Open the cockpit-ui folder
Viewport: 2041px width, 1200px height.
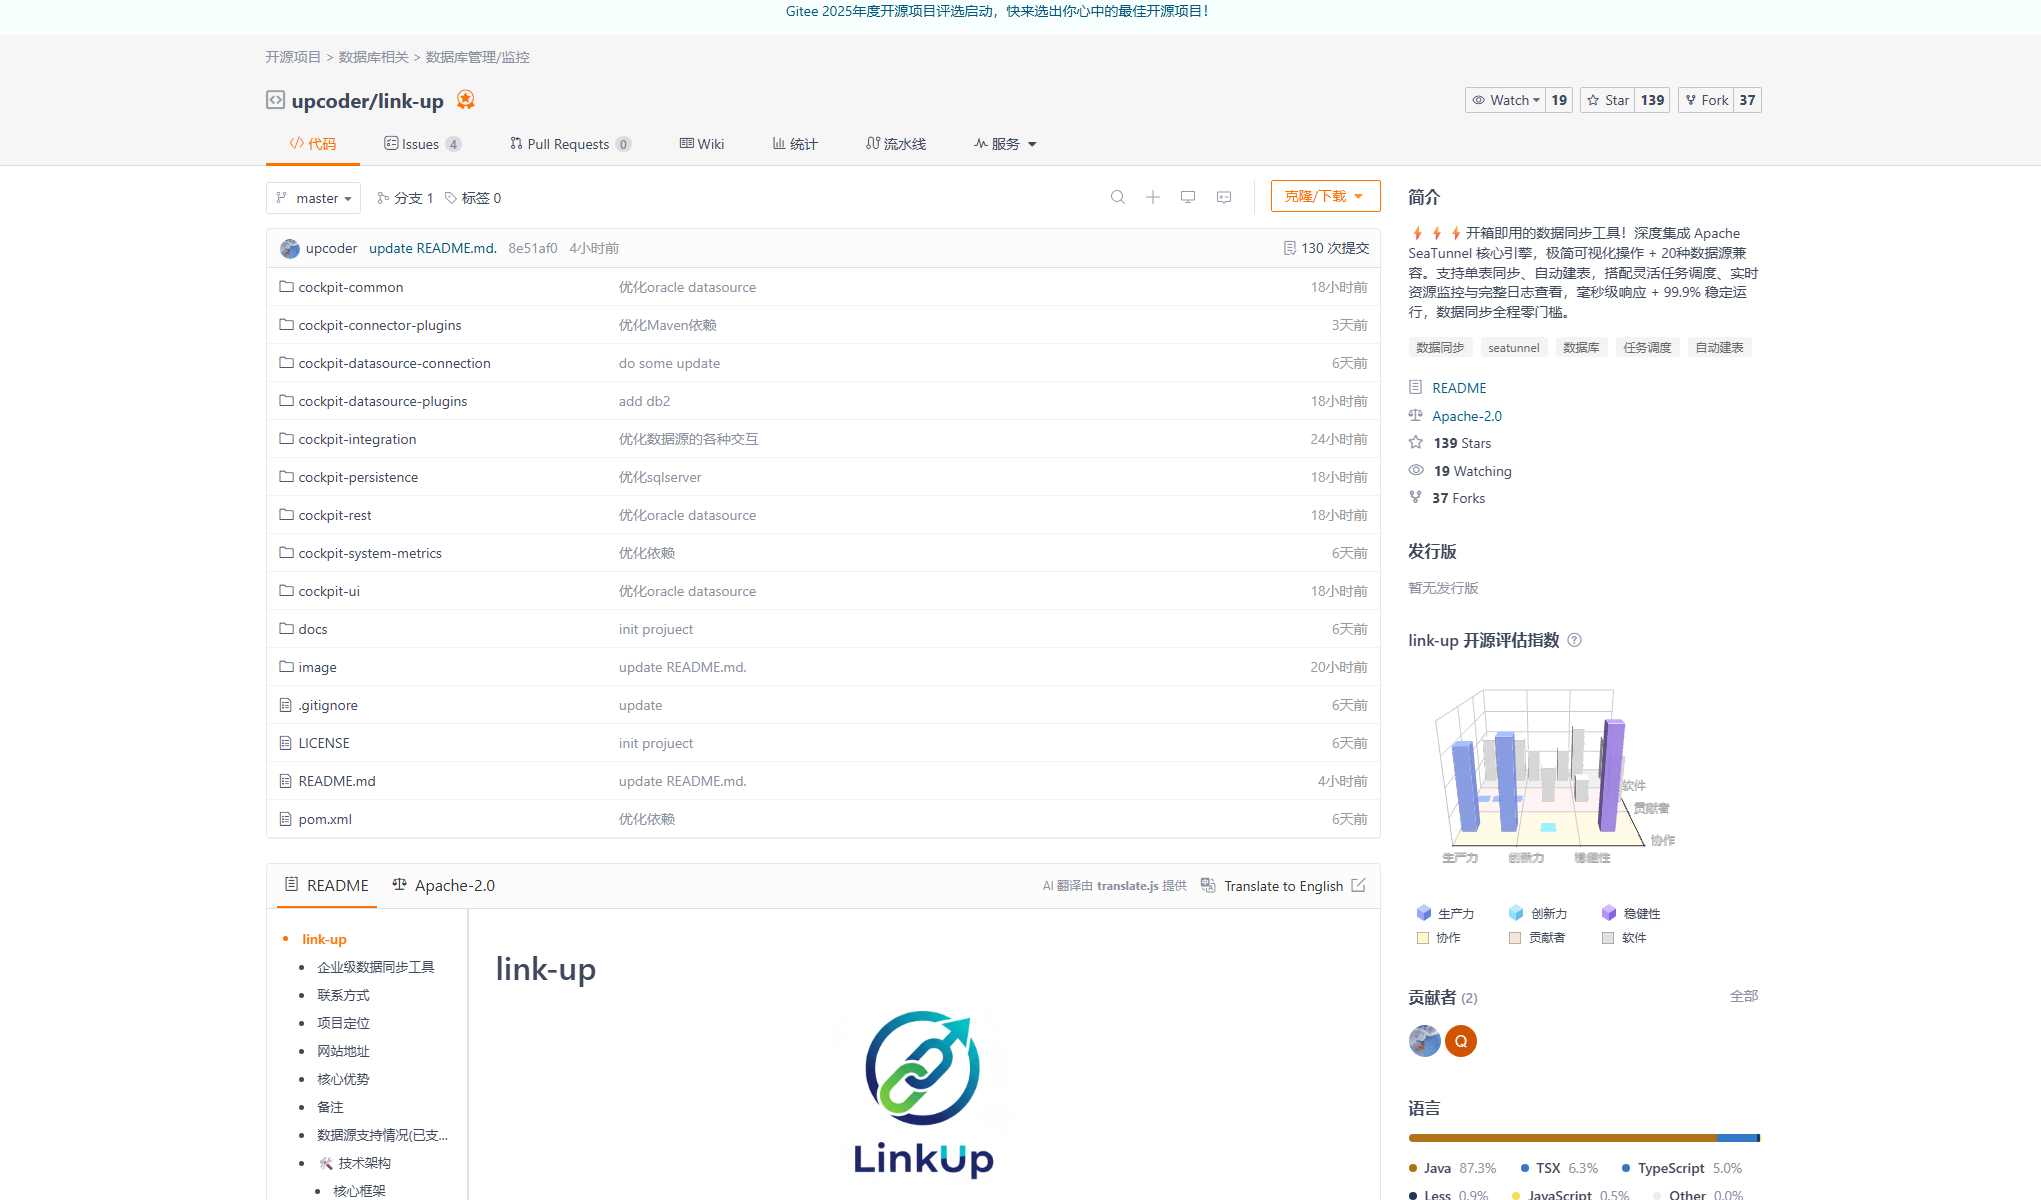tap(329, 591)
